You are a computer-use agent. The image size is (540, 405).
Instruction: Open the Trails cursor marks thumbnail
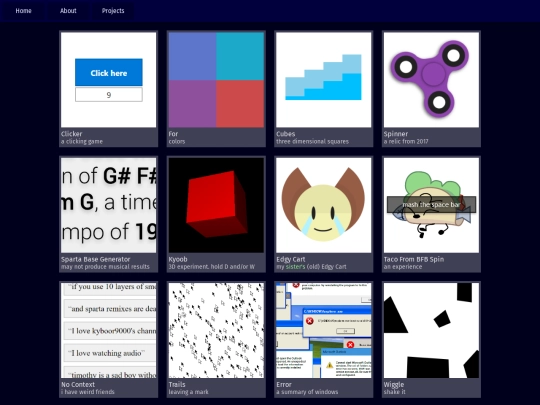pyautogui.click(x=216, y=330)
